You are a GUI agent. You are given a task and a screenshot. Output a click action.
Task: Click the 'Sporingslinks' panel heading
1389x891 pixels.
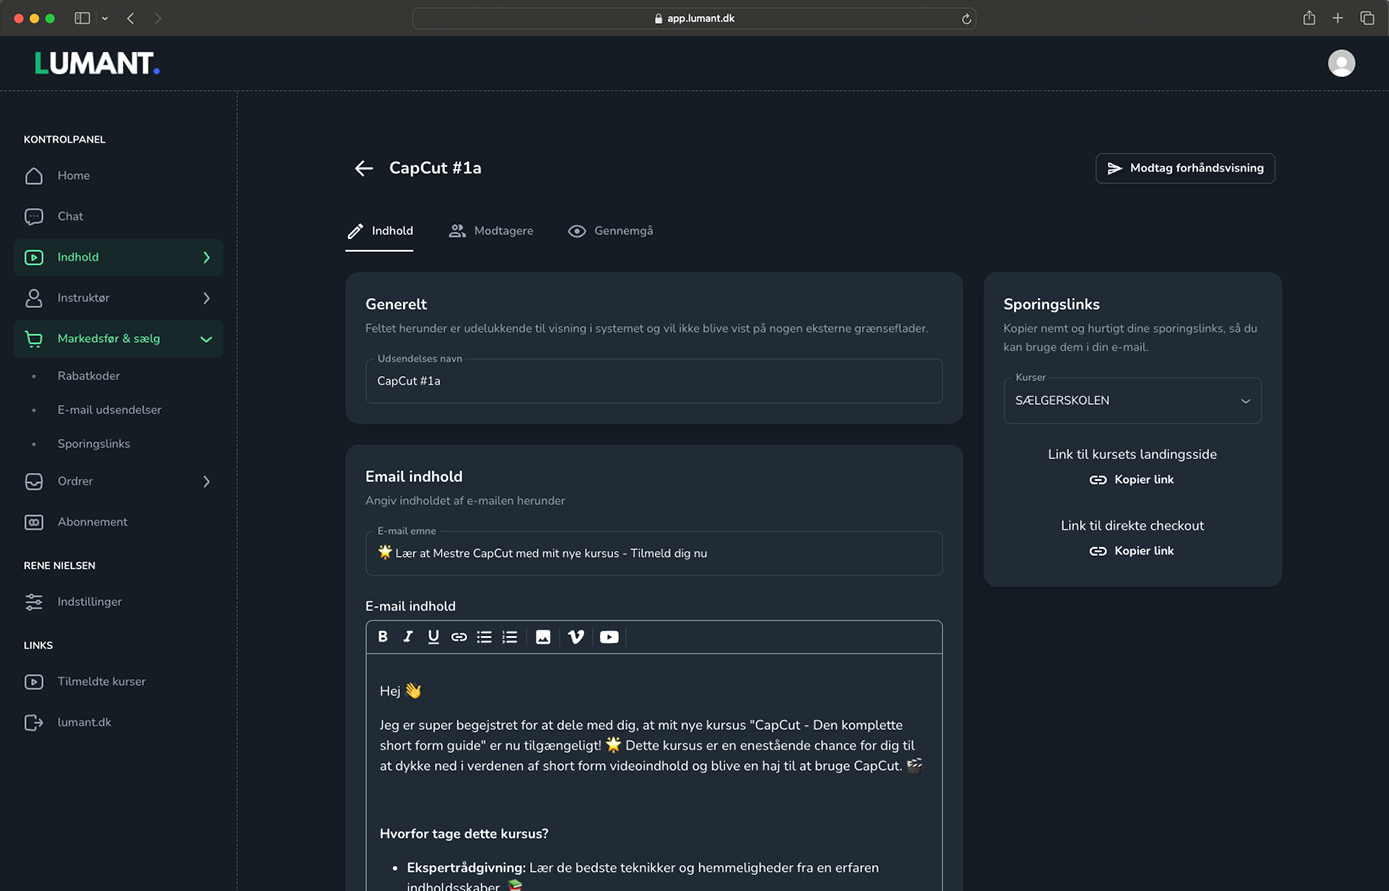[1051, 304]
